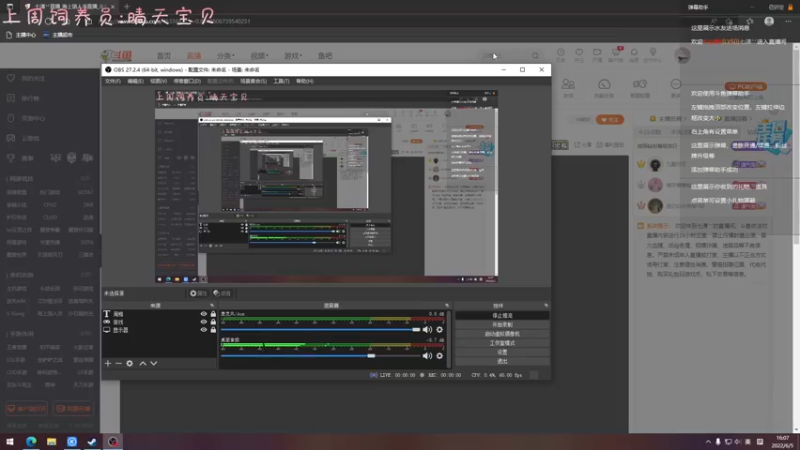Expand Douyu 视频 video dropdown
This screenshot has height=450, width=800.
click(259, 56)
